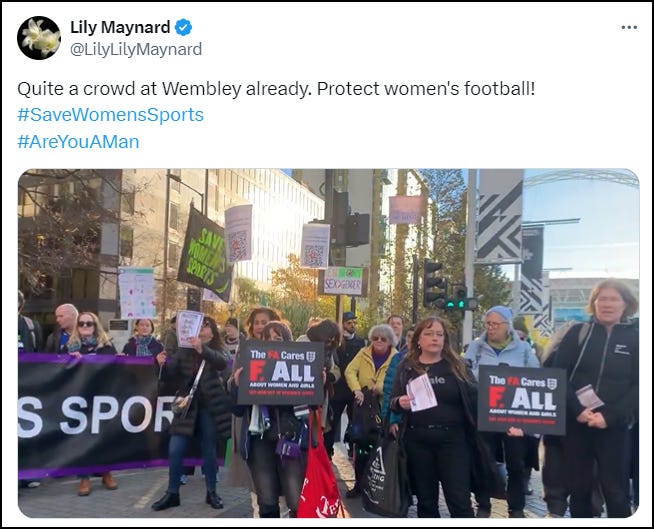Viewport: 654px width, 529px height.
Task: Open the three-dot more options menu
Action: [x=629, y=28]
